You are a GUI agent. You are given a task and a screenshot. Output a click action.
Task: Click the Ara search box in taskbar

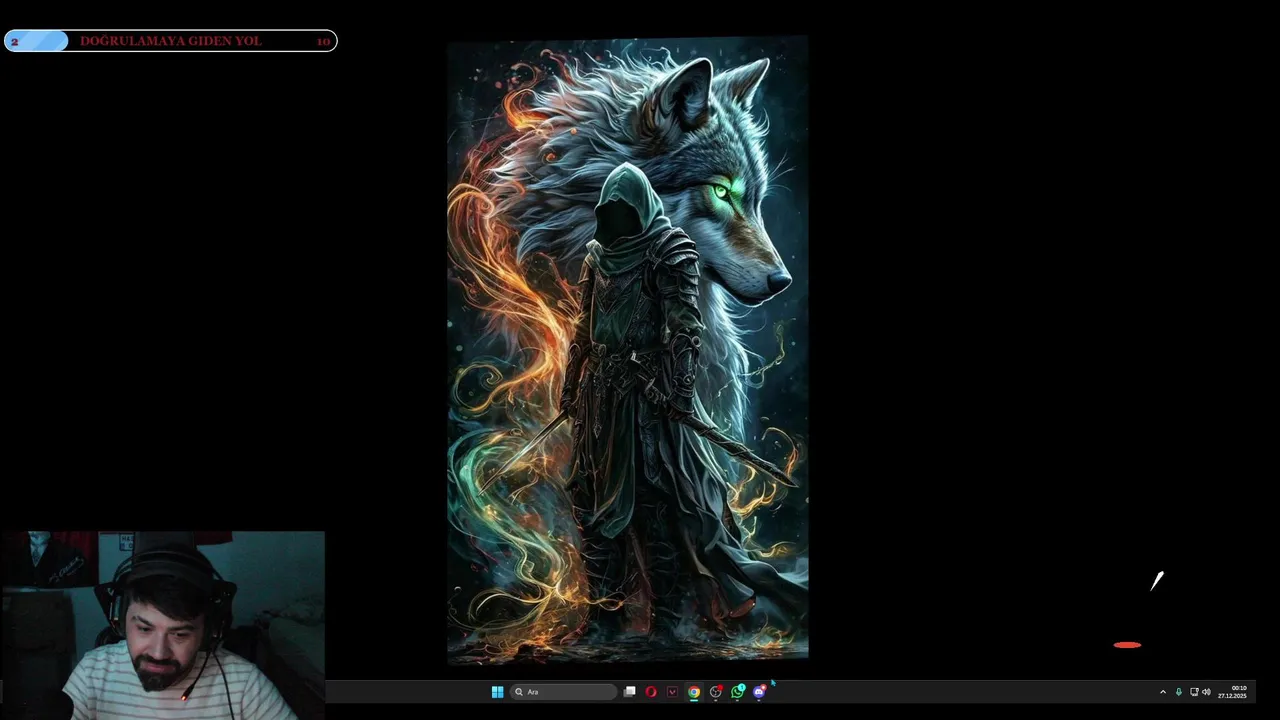click(x=563, y=692)
